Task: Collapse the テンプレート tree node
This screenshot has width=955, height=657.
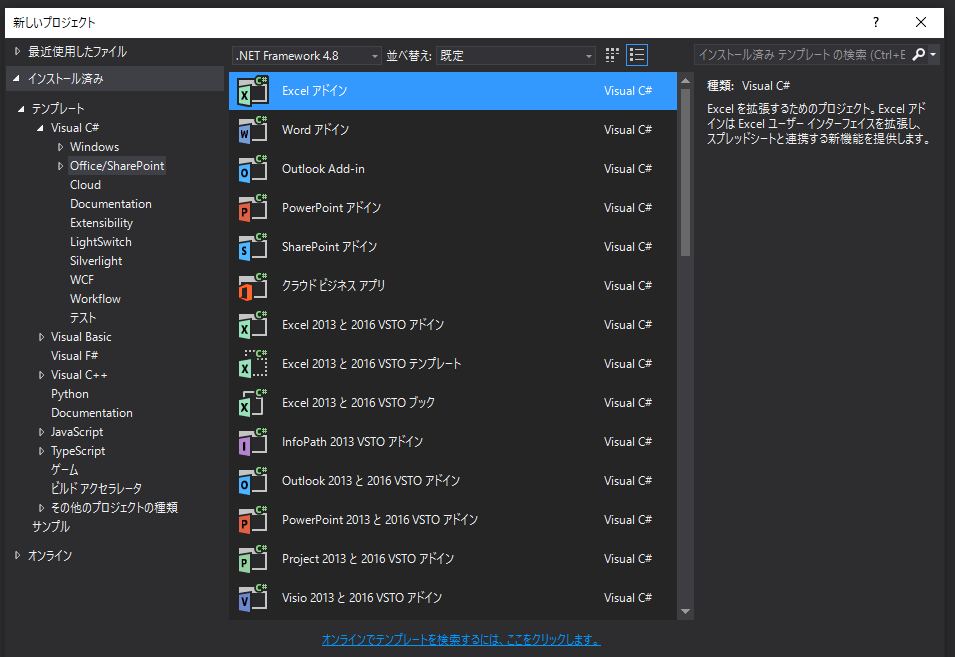Action: (21, 109)
